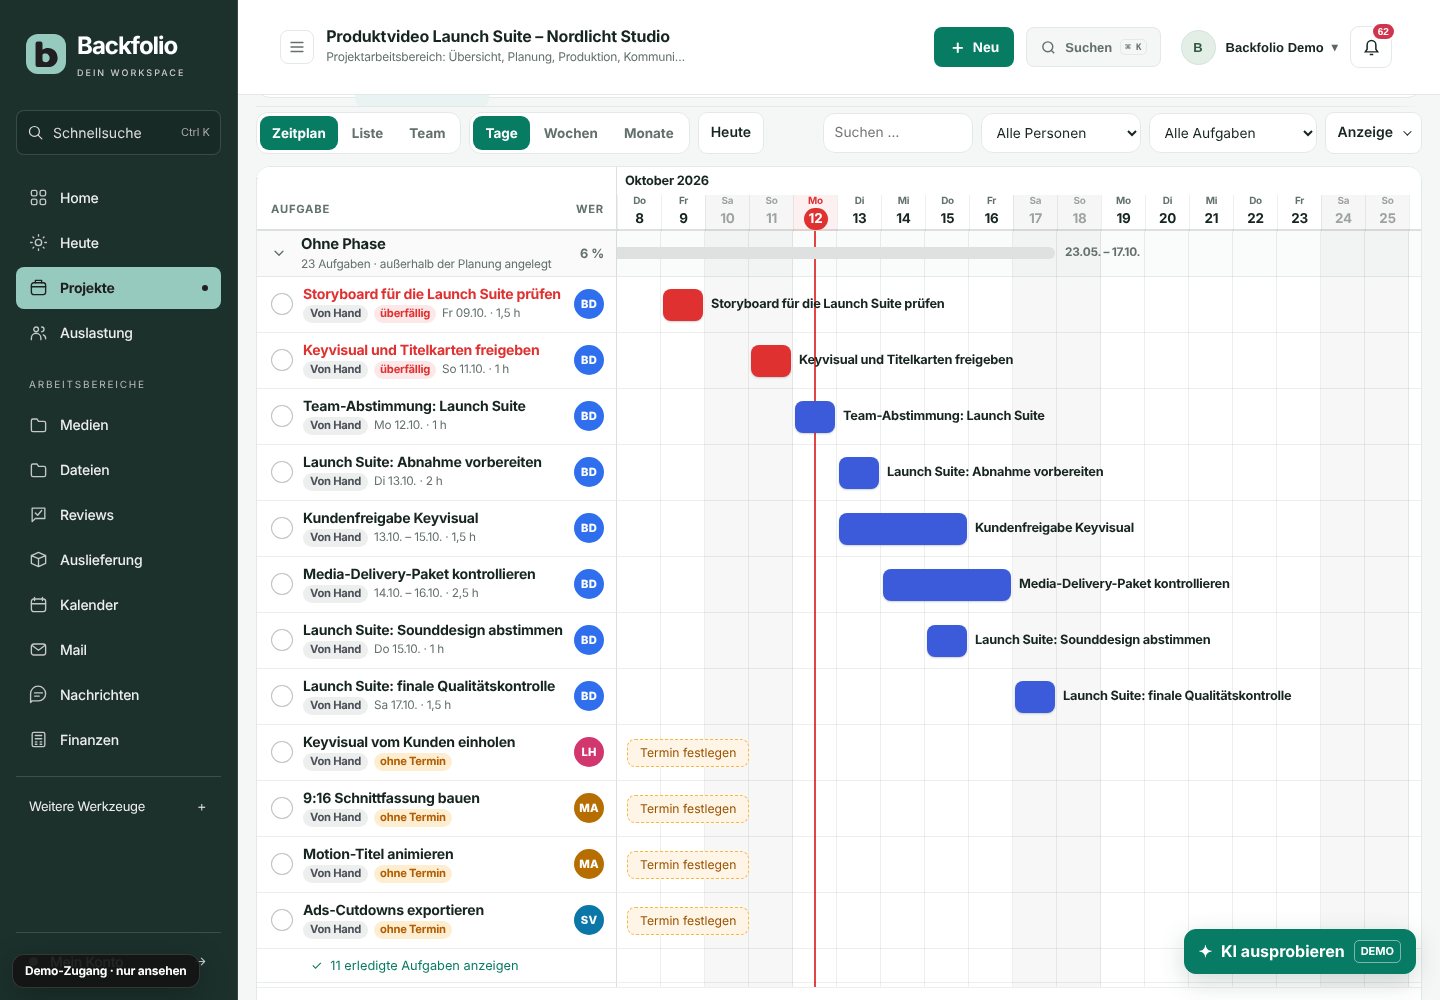Select the Monate time scale
This screenshot has height=1000, width=1440.
pos(648,133)
